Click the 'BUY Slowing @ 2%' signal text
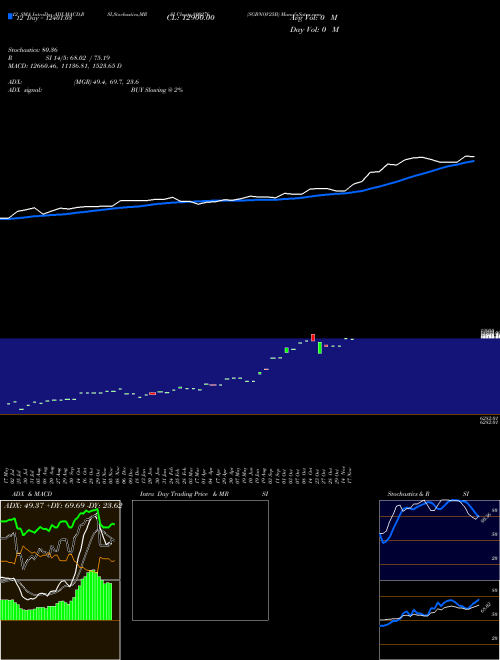 [x=157, y=90]
